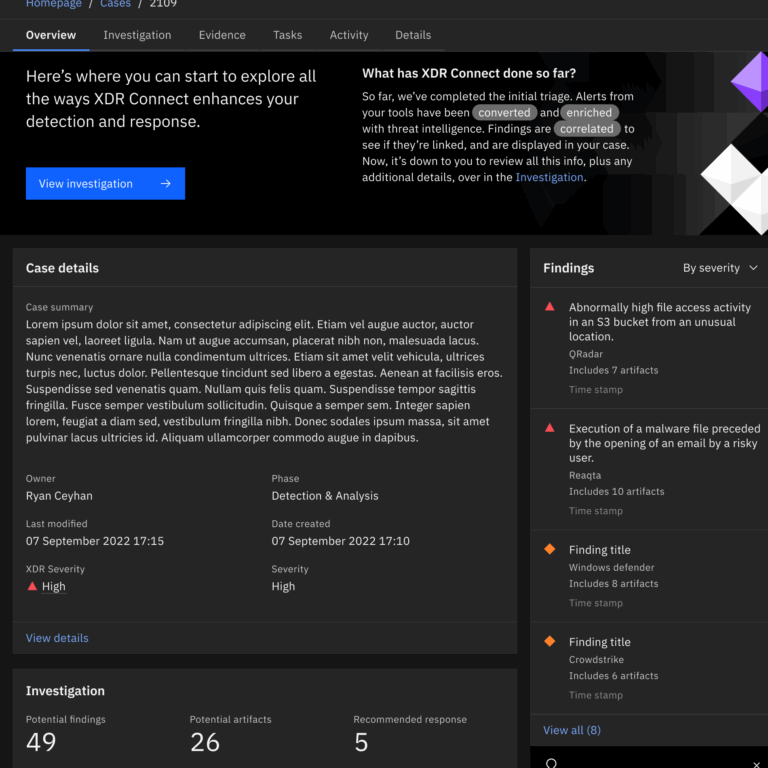Click the enriched tag
Screen dimensions: 768x768
[x=589, y=113]
